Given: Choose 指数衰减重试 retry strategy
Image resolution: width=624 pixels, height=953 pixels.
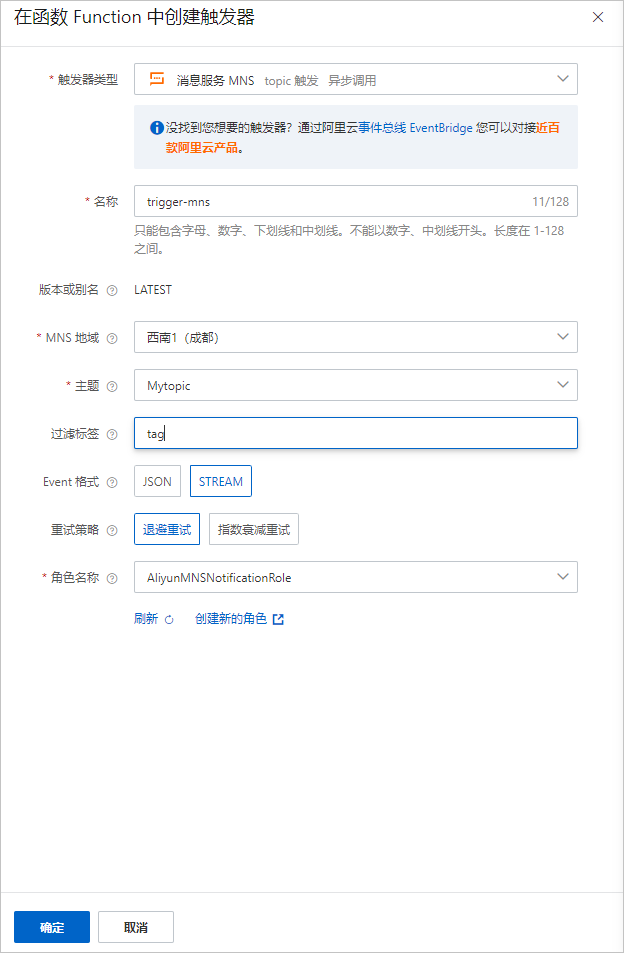Looking at the screenshot, I should 254,529.
